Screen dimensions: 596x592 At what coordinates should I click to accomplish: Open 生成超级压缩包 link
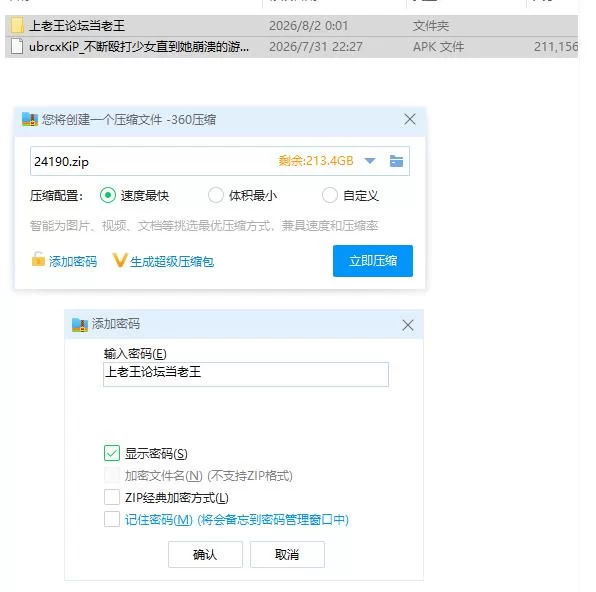pyautogui.click(x=172, y=262)
